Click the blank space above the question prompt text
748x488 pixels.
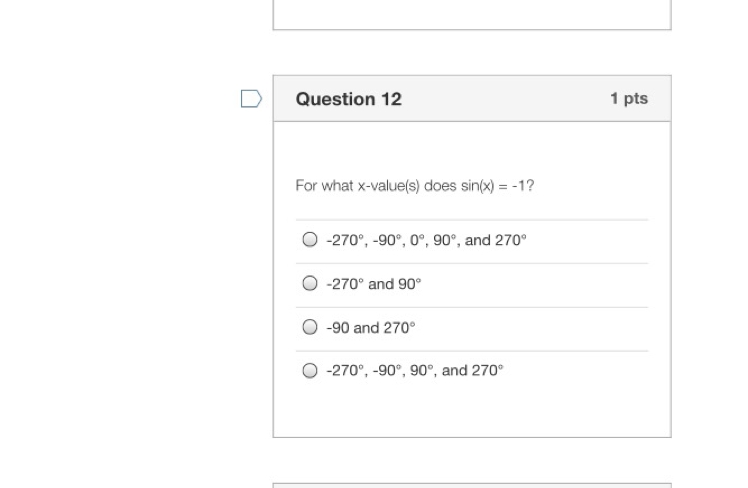click(x=472, y=149)
